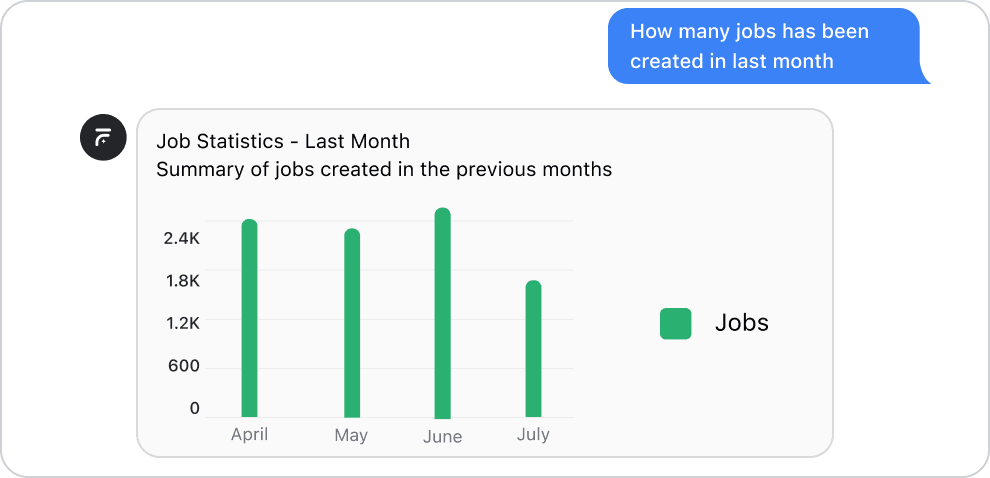Click the April x-axis label
Screen dimensions: 990x478
click(x=249, y=435)
